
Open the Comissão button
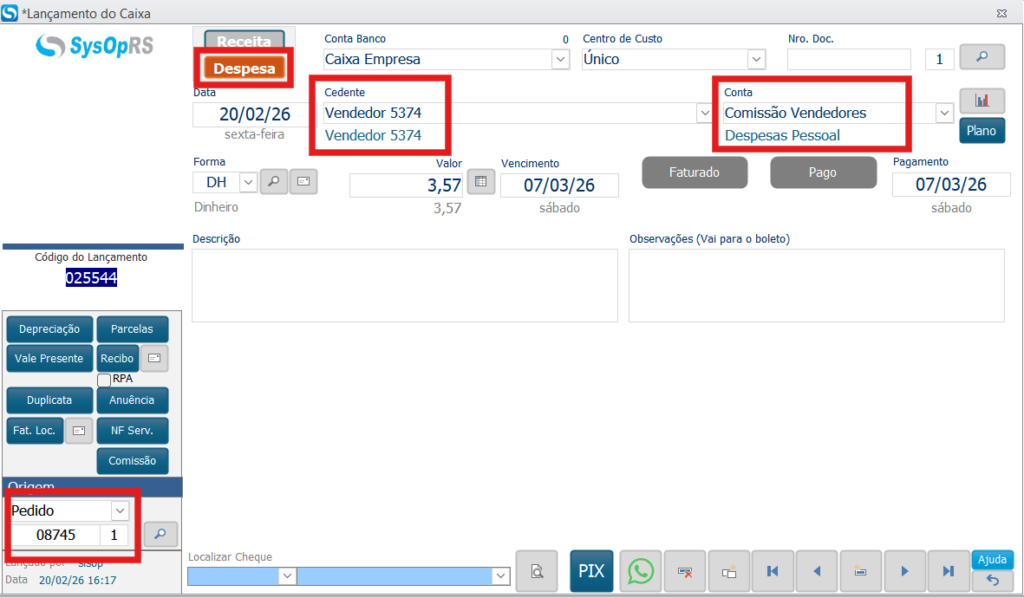132,461
